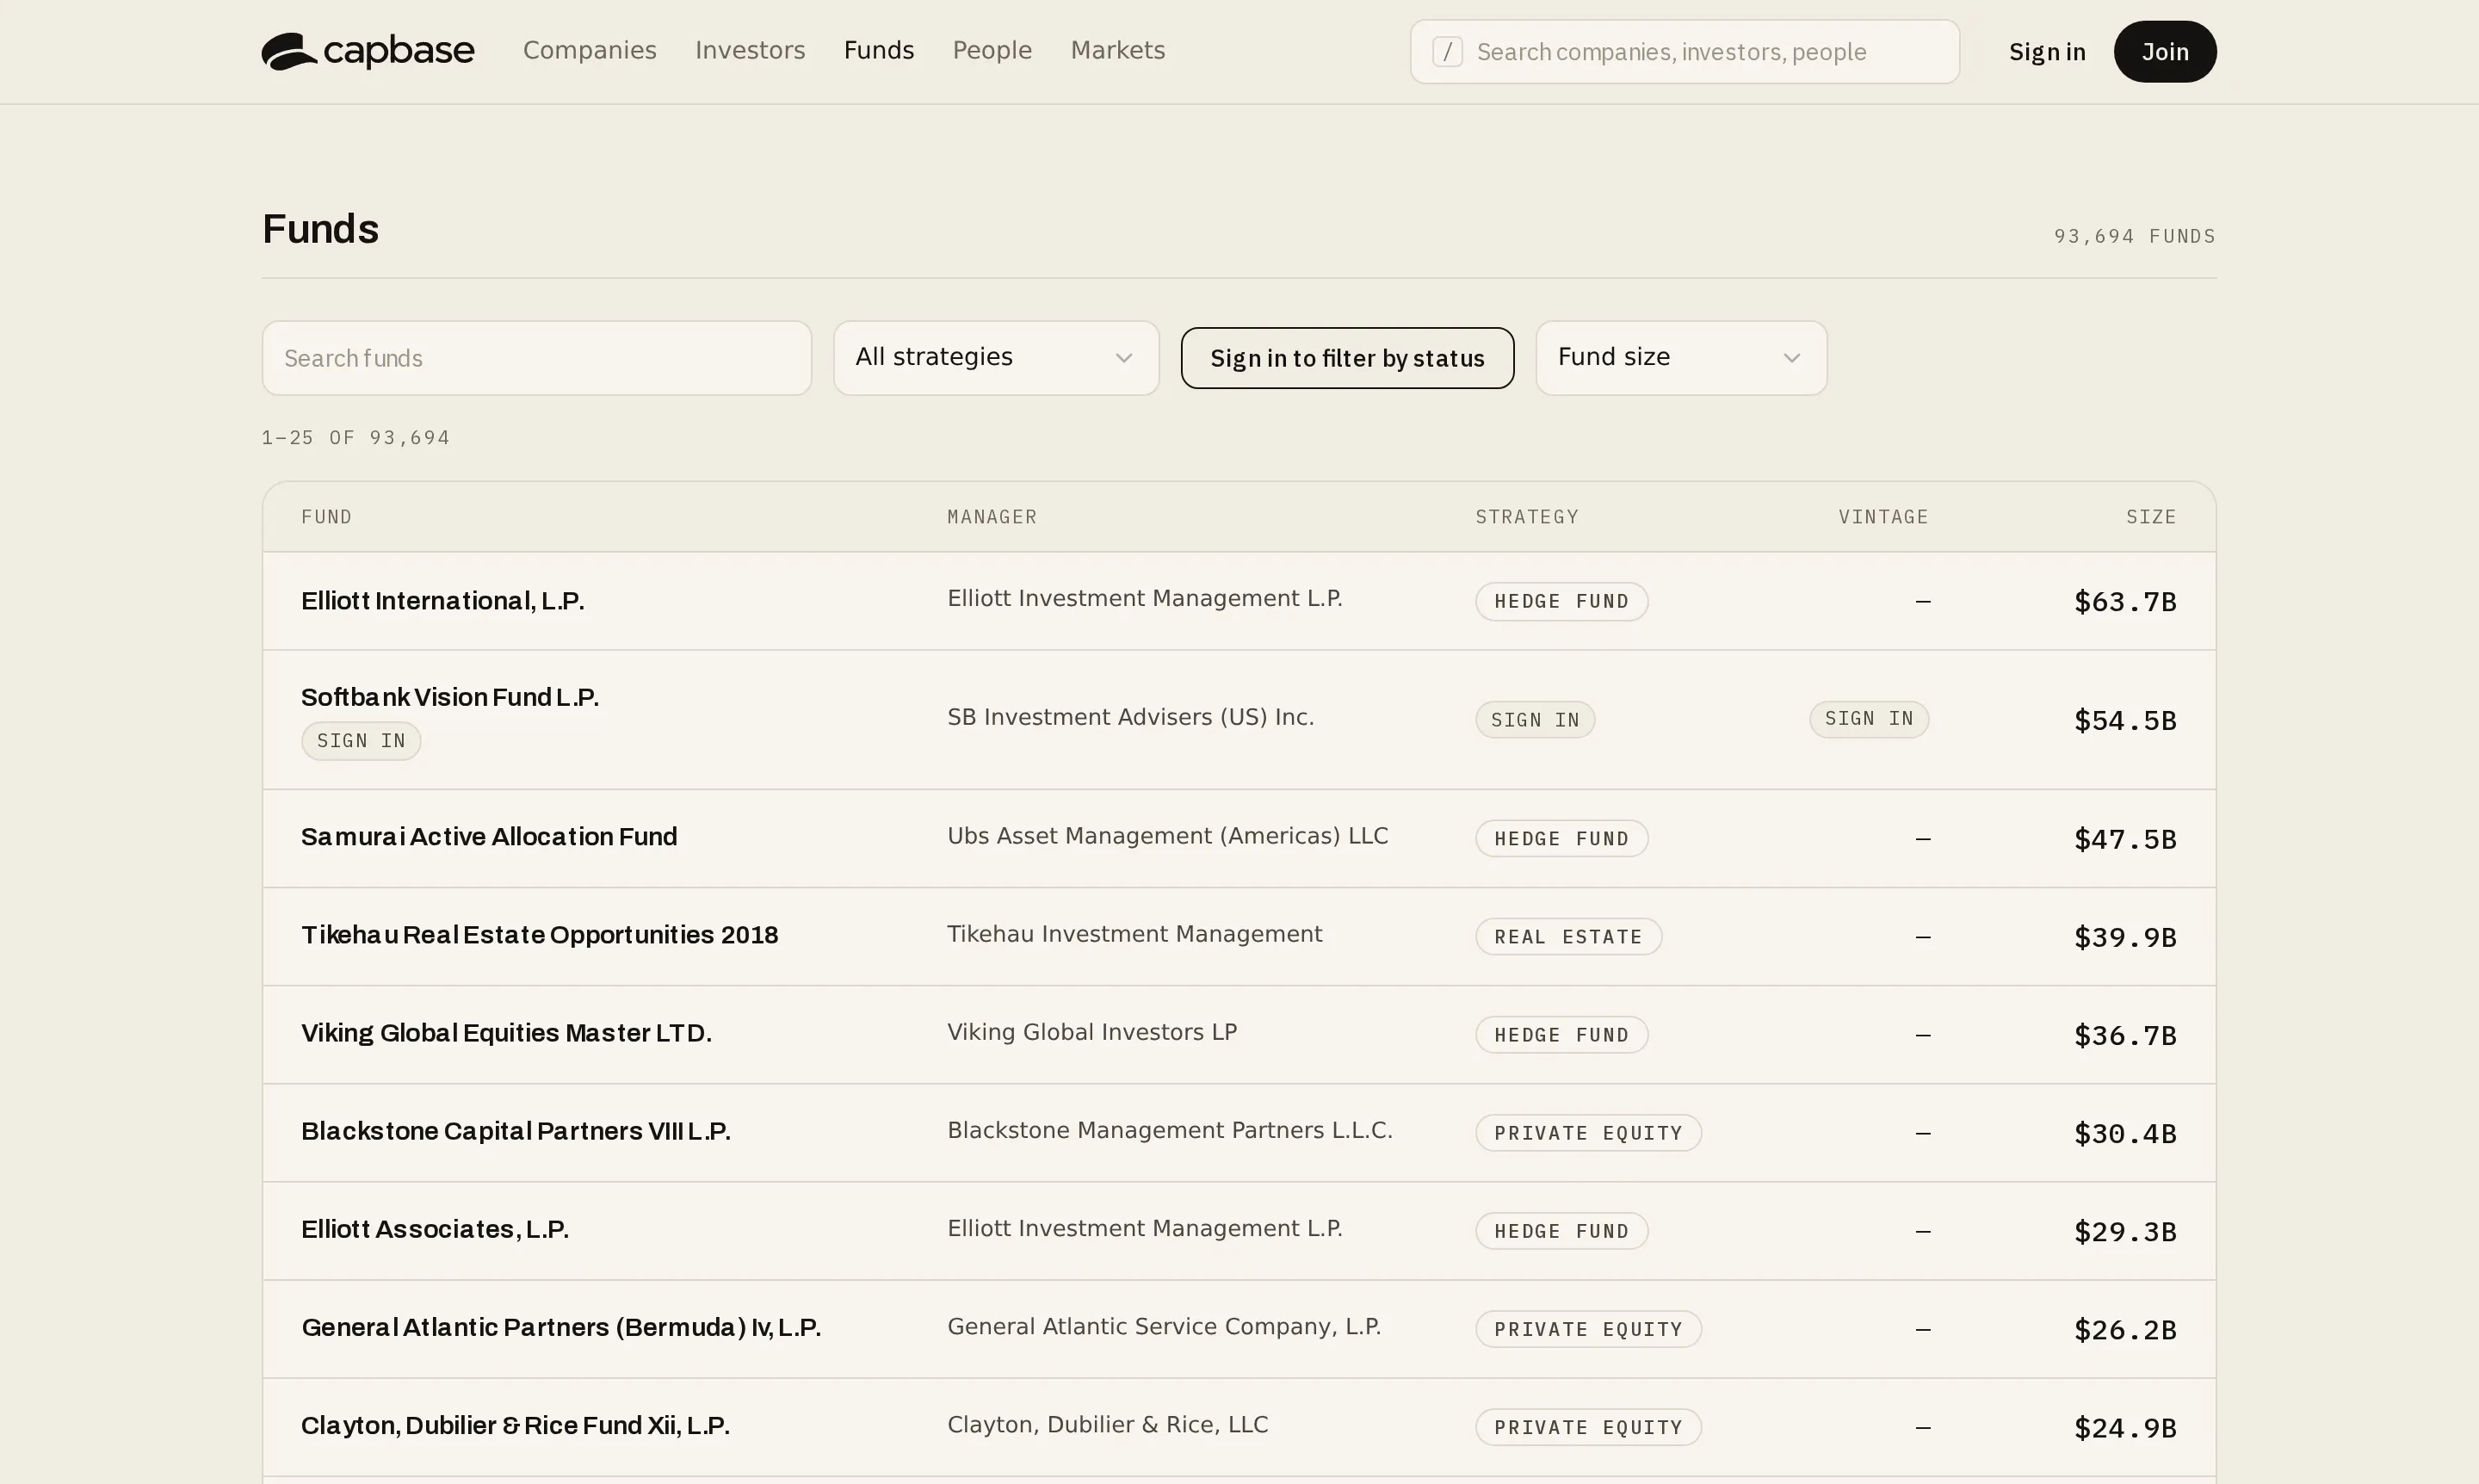Open Tikehau Real Estate Opportunities 2018
The height and width of the screenshot is (1484, 2479).
tap(540, 935)
